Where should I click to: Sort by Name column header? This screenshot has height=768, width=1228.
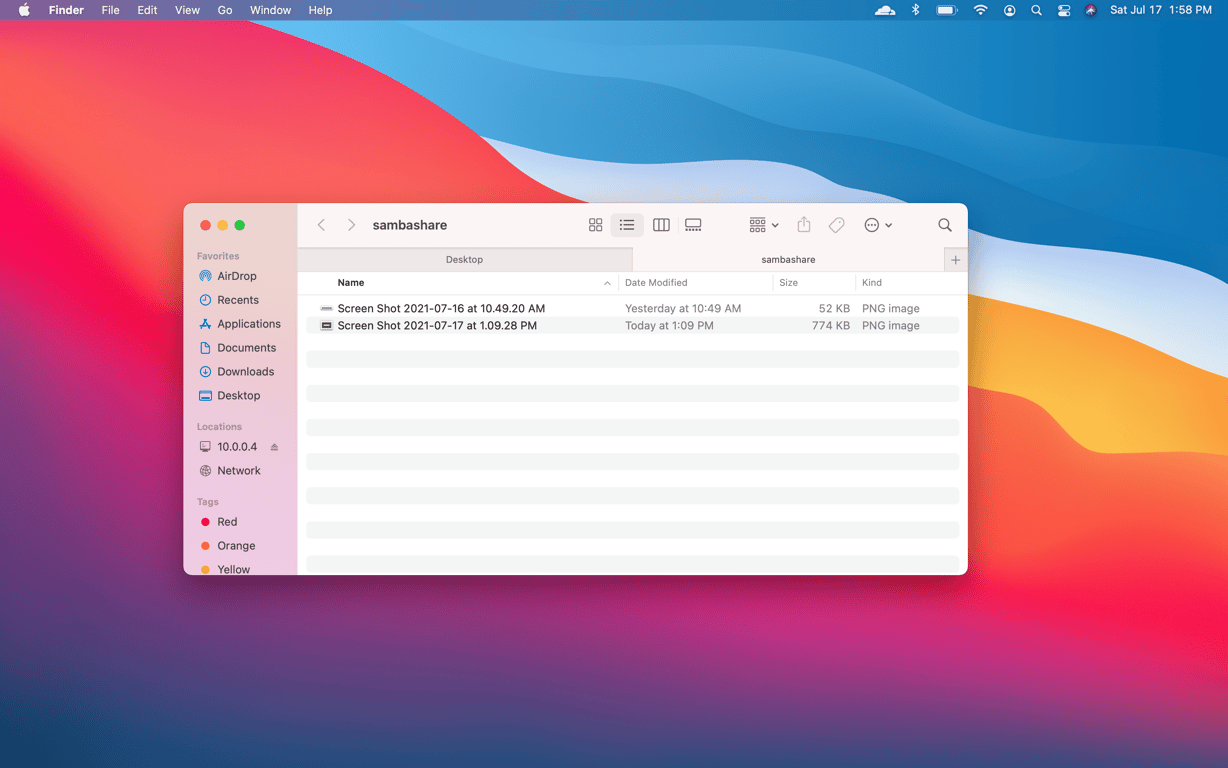point(351,283)
